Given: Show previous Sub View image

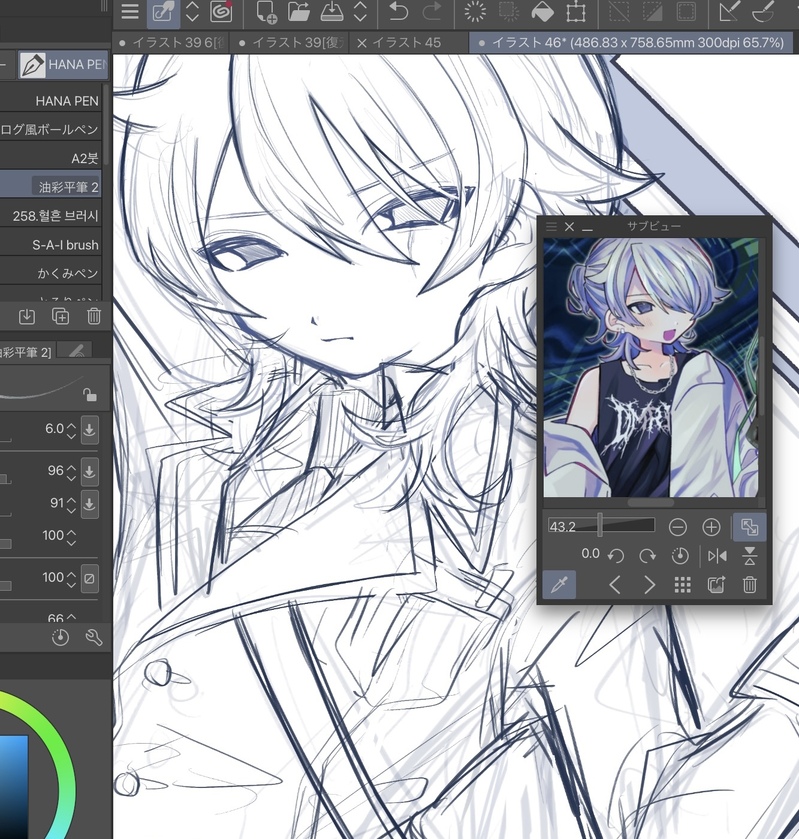Looking at the screenshot, I should pyautogui.click(x=615, y=585).
